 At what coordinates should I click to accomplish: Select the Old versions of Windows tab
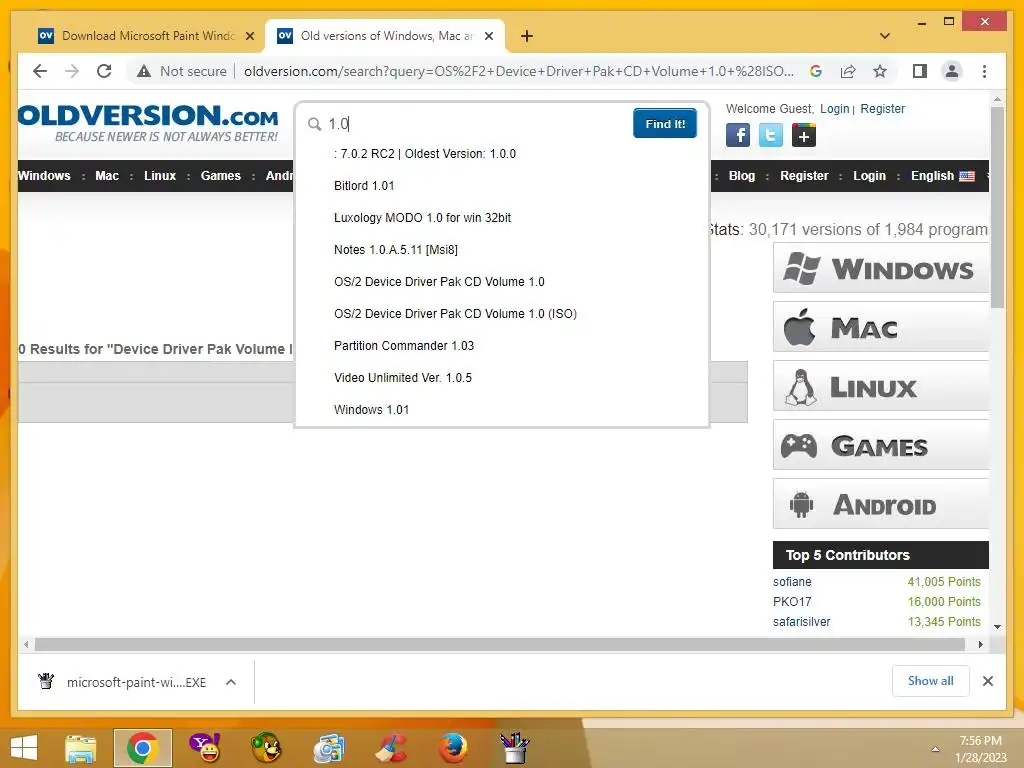point(387,36)
